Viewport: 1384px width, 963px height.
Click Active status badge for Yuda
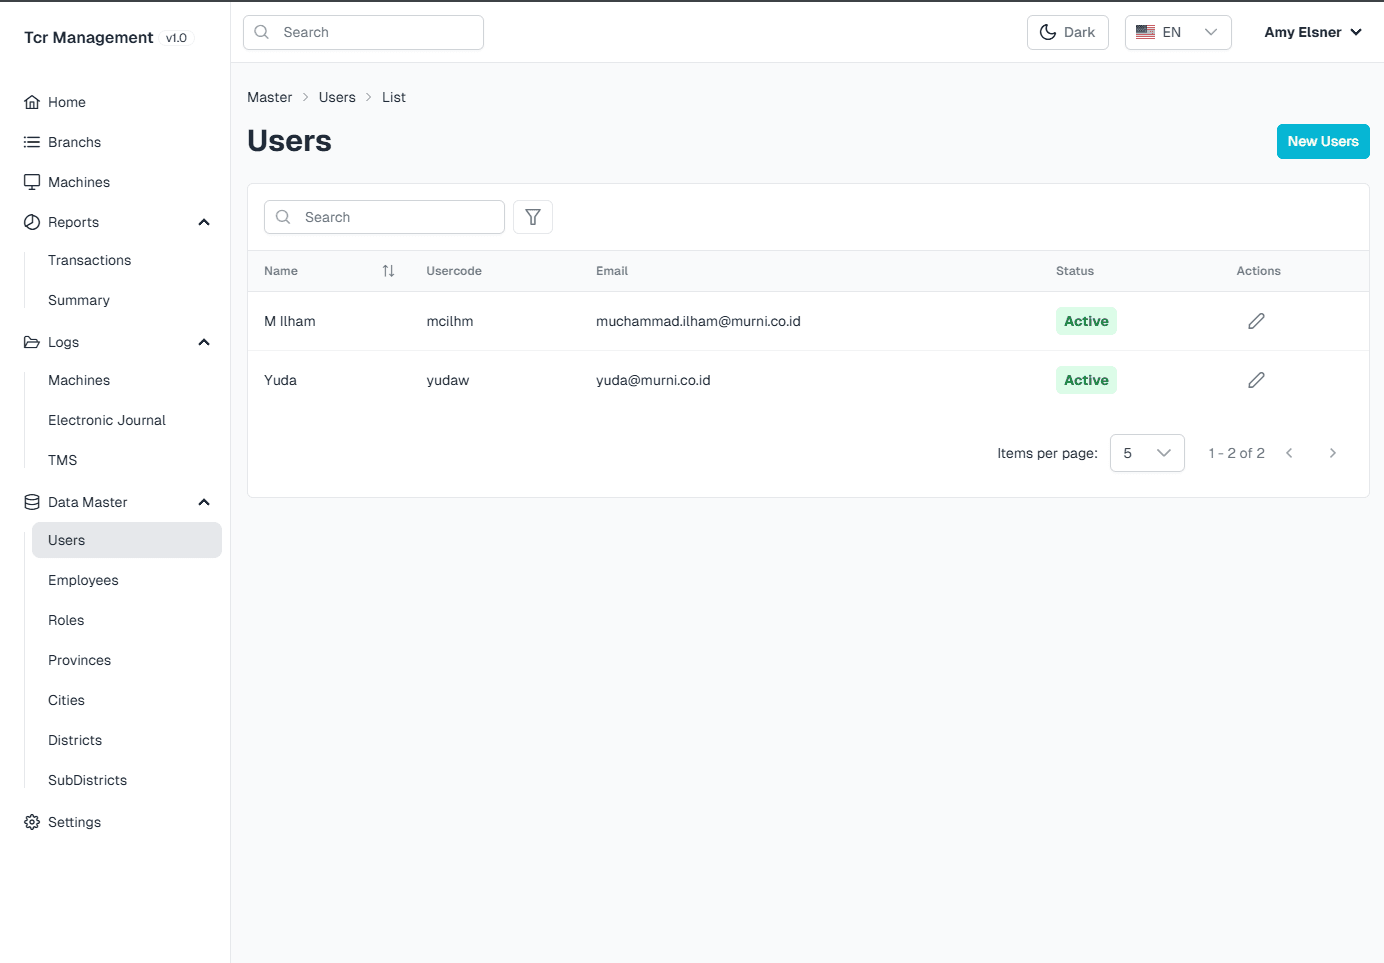click(x=1086, y=380)
